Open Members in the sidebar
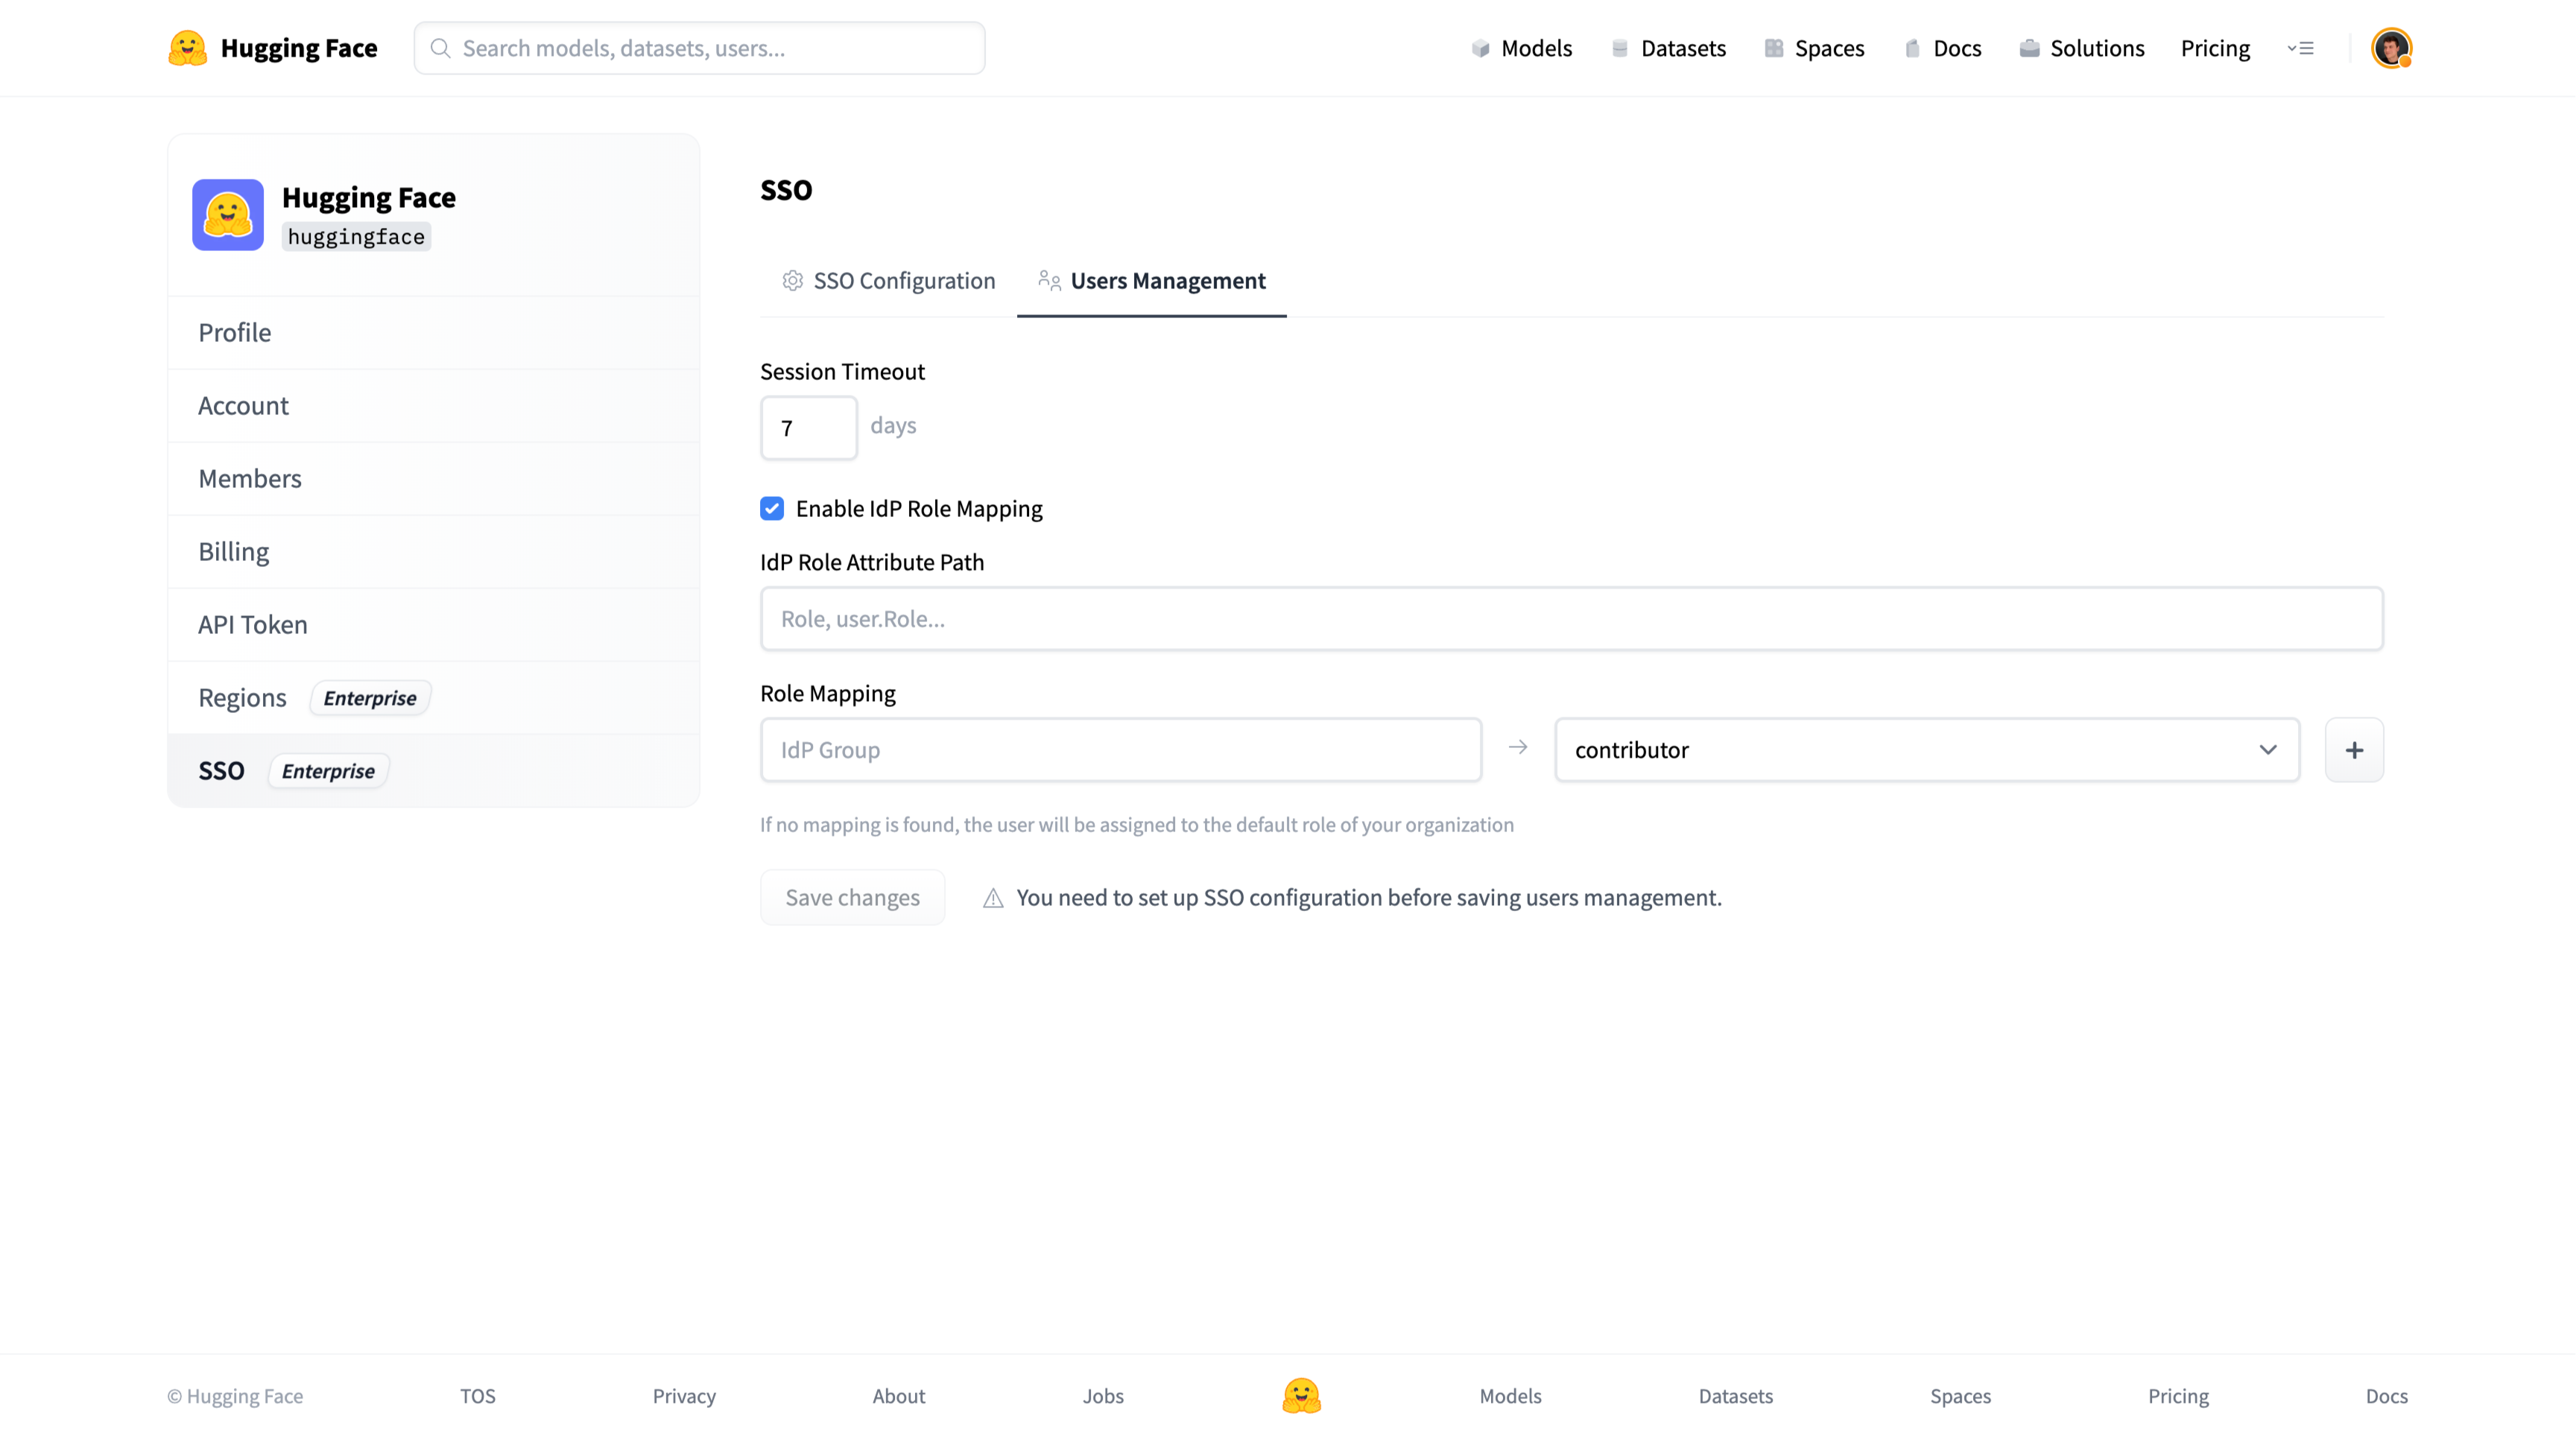The image size is (2576, 1449). click(x=250, y=479)
